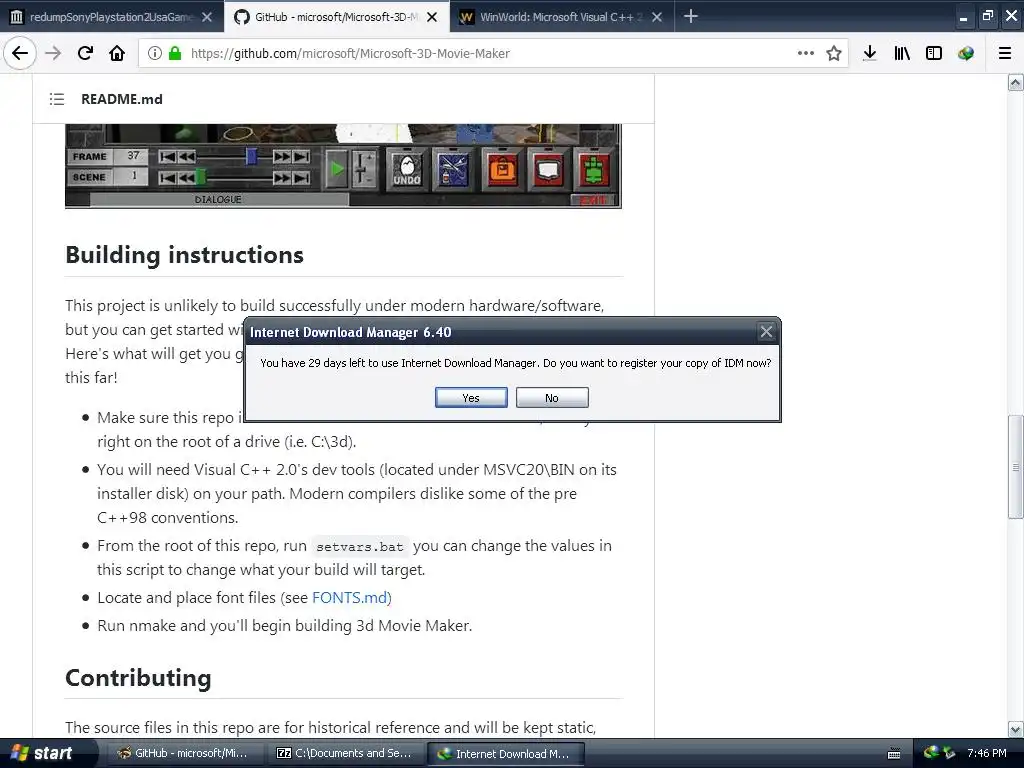Screen dimensions: 1024x768
Task: Close the redumpSonyPlaystation2UsaGame tab
Action: 207,17
